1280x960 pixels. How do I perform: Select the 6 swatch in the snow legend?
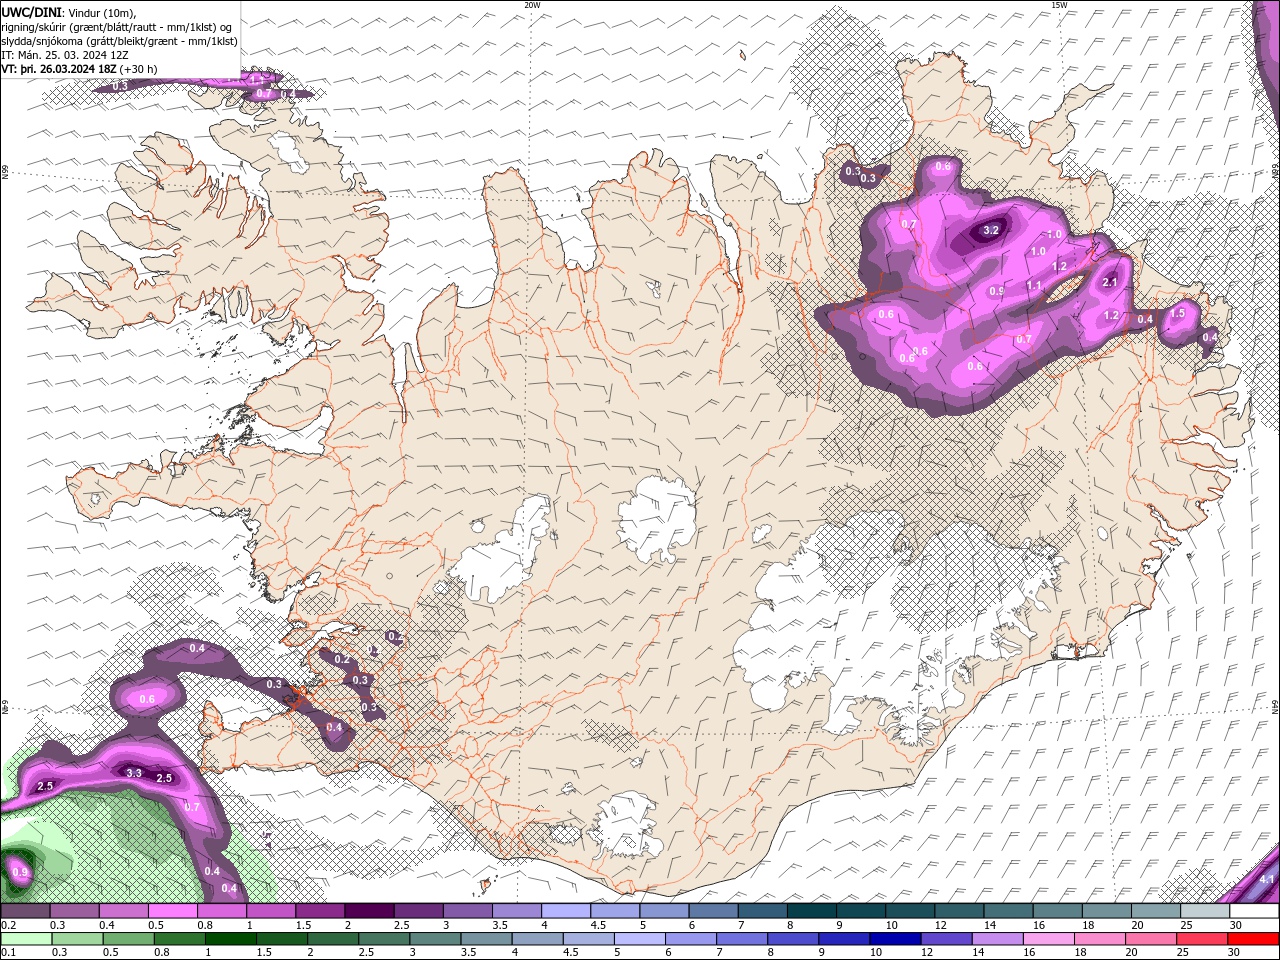click(712, 911)
